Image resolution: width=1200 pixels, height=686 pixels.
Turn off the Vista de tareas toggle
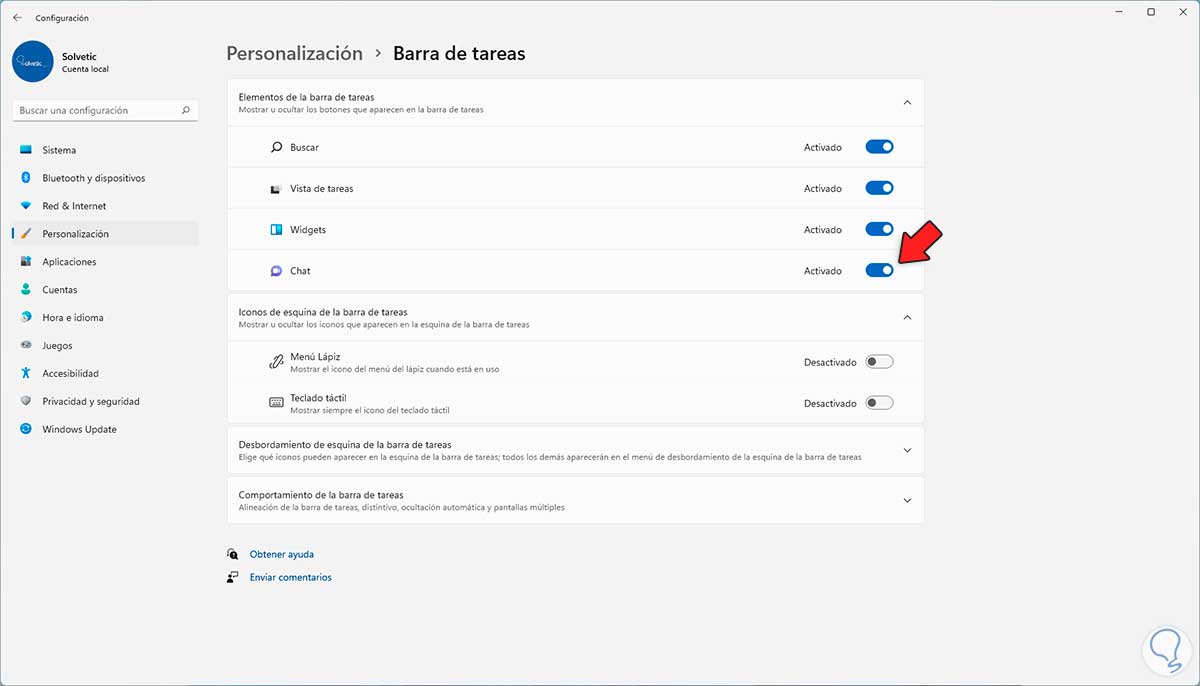879,188
